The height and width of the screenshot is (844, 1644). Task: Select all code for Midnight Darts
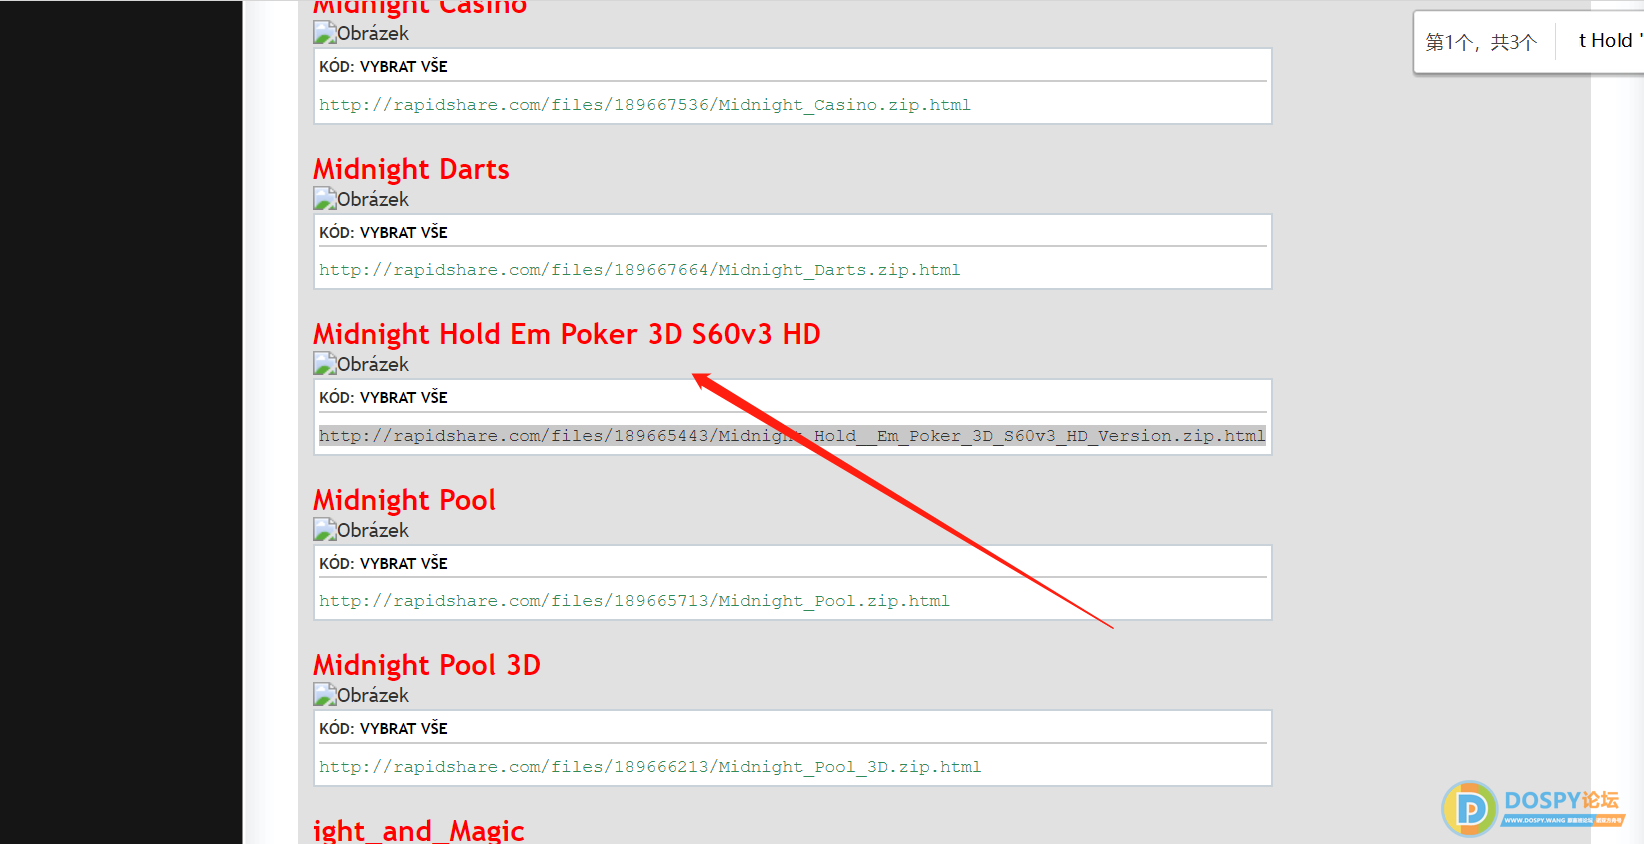pyautogui.click(x=403, y=233)
